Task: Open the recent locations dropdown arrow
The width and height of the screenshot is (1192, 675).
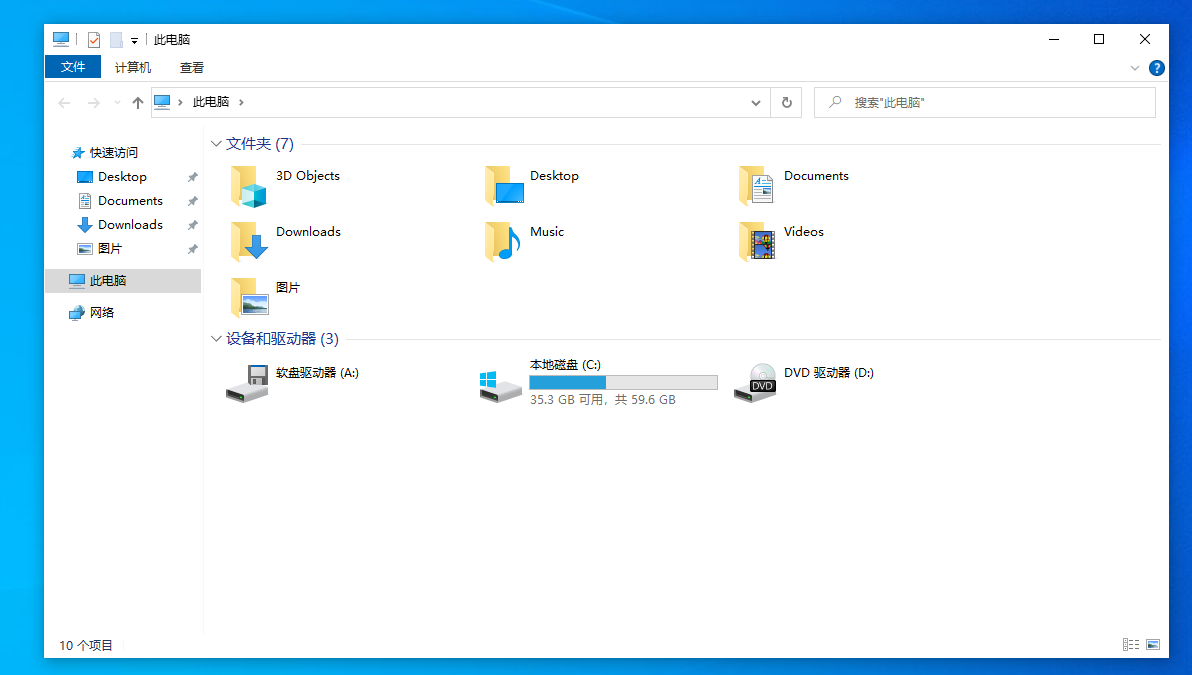Action: click(x=117, y=103)
